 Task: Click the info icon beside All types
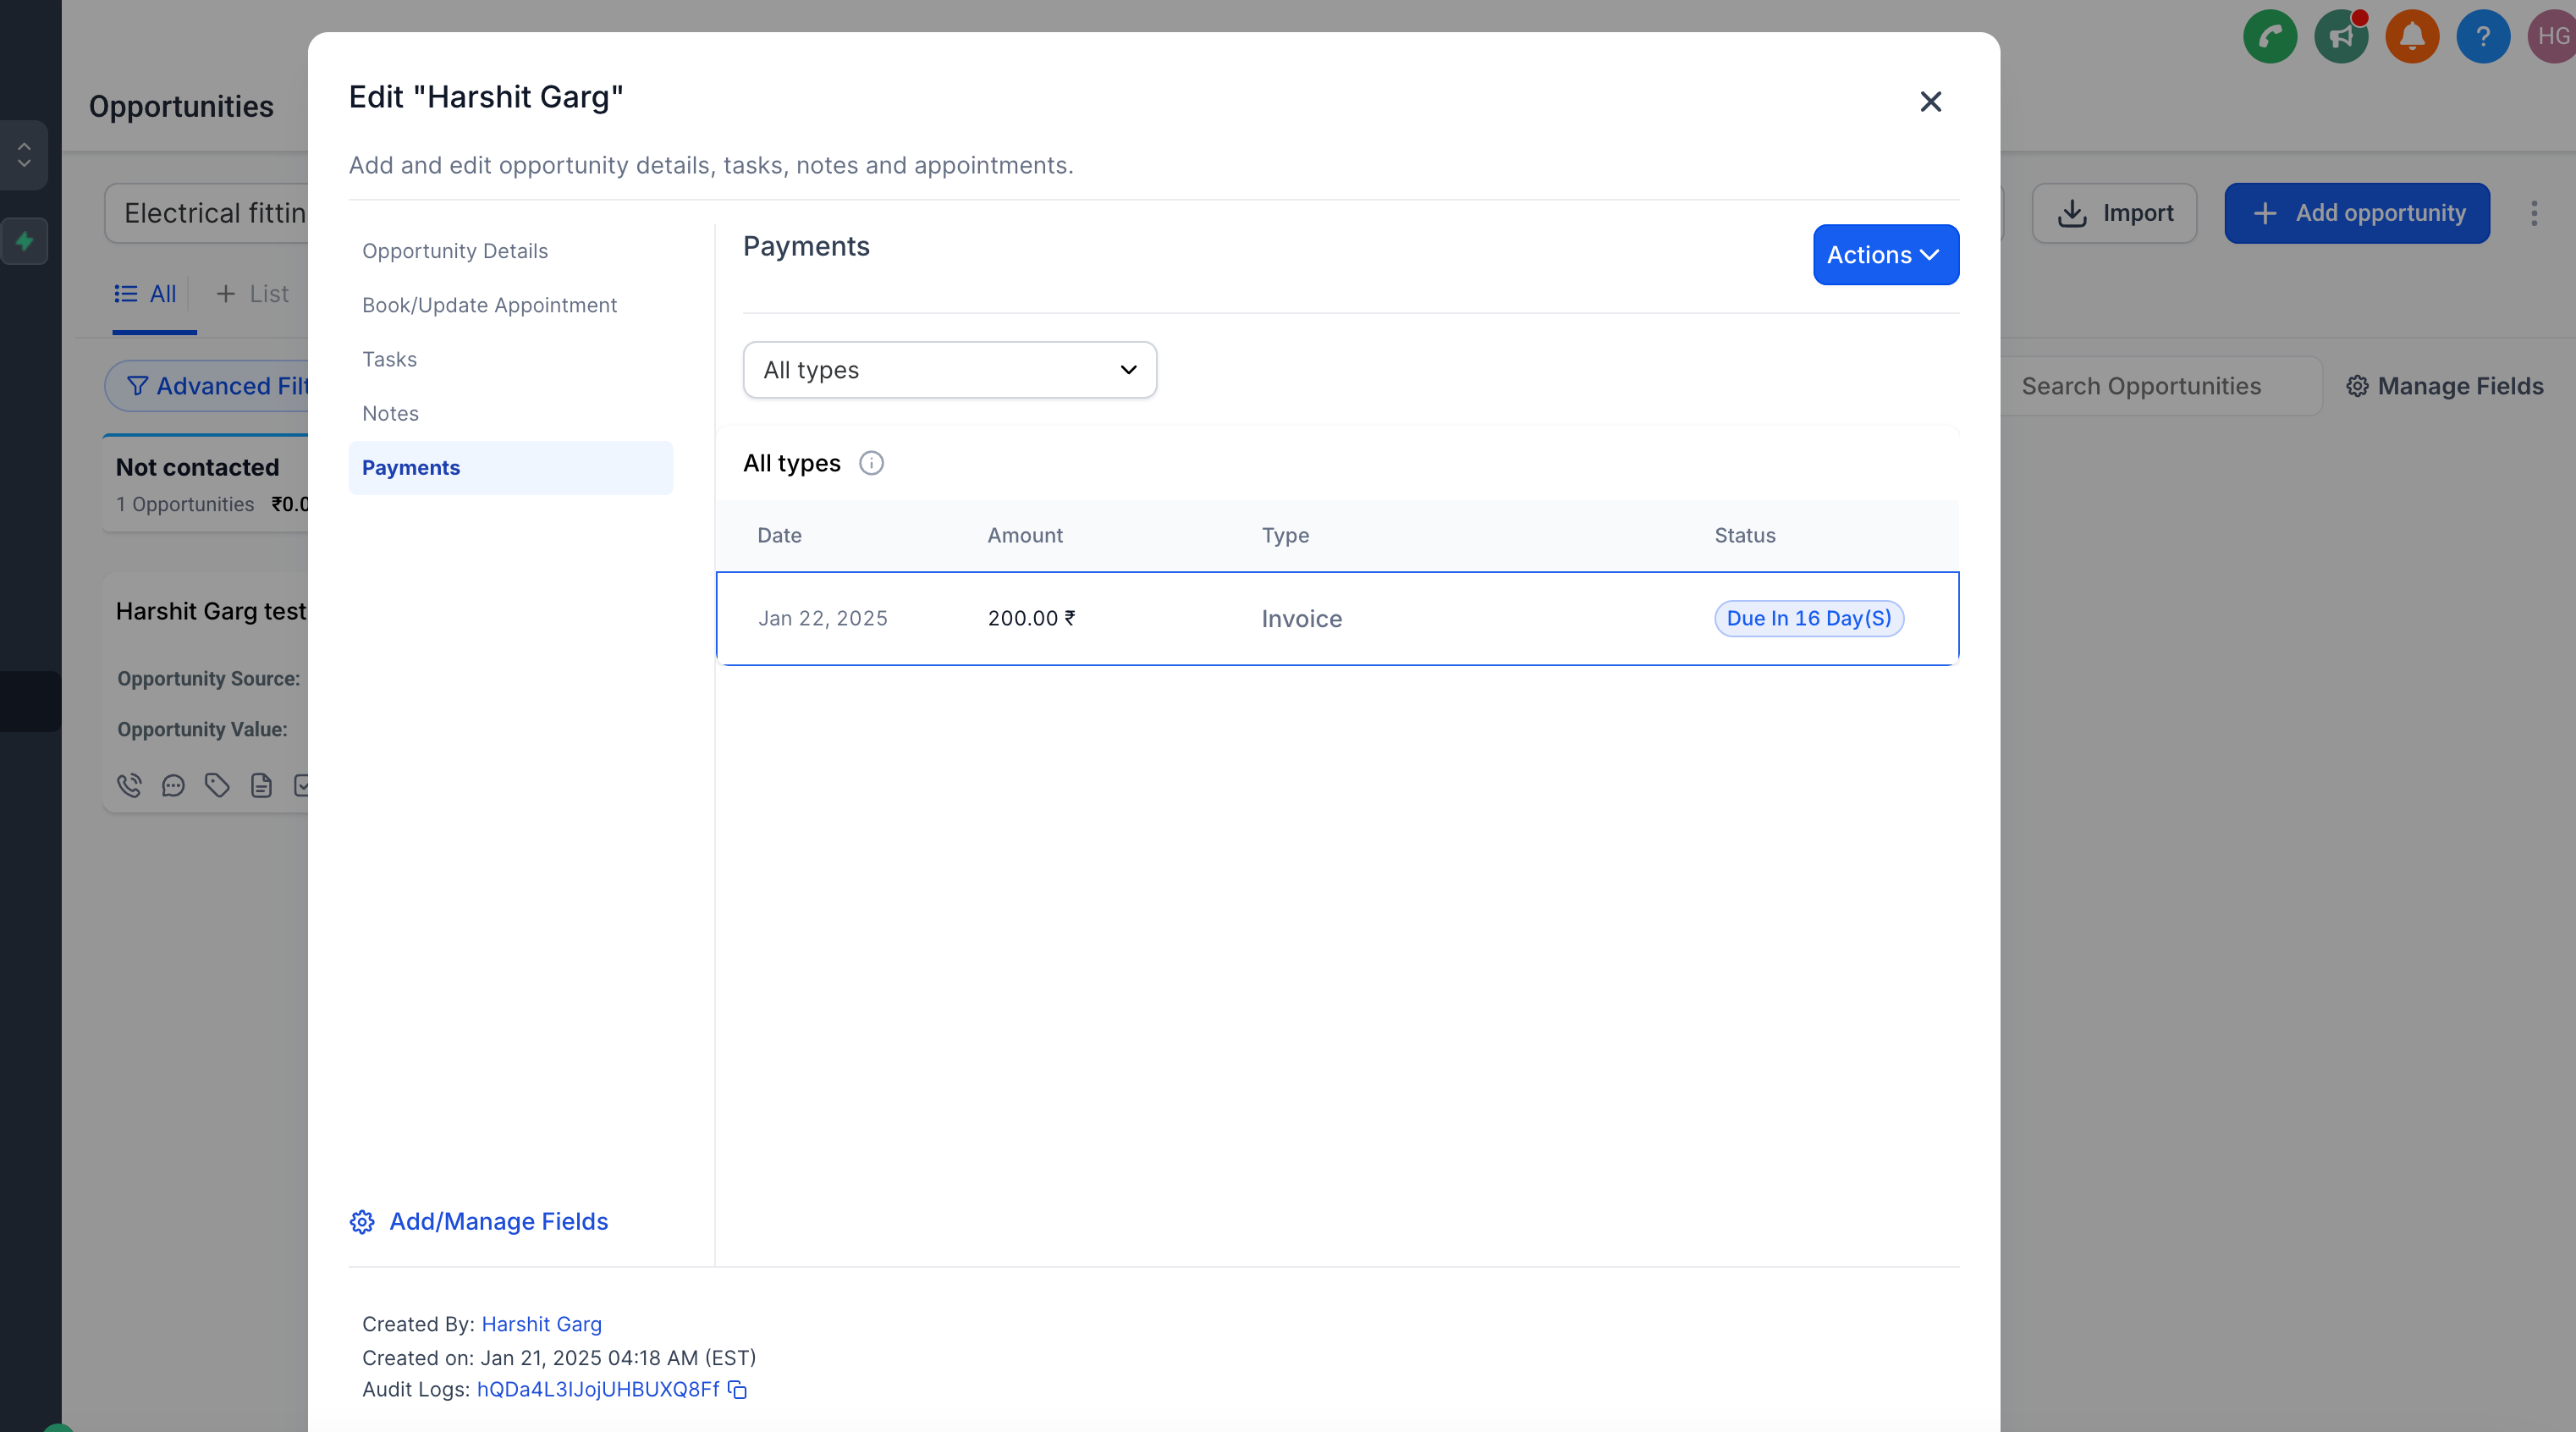coord(871,463)
